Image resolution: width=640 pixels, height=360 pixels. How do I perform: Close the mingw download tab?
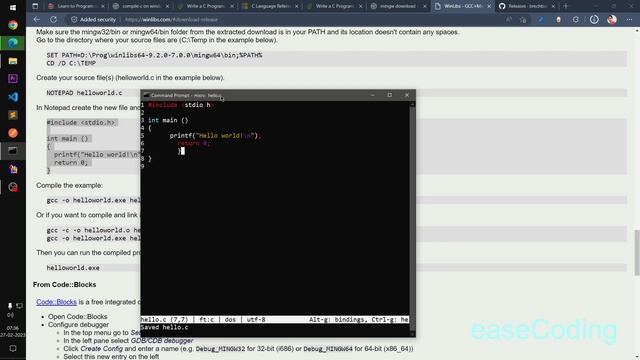424,6
